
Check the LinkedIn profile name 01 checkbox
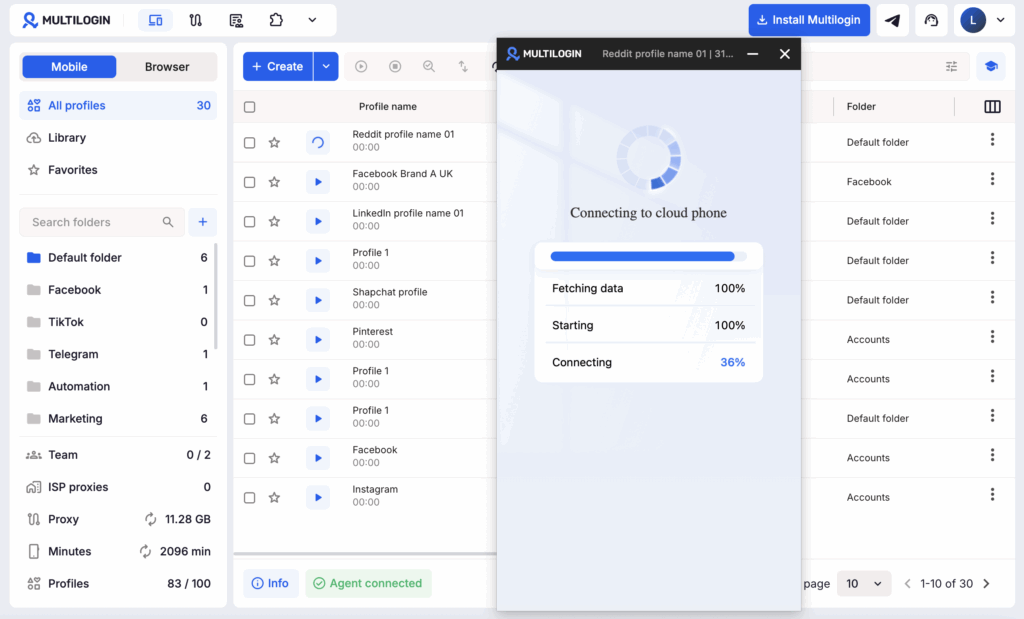(249, 221)
